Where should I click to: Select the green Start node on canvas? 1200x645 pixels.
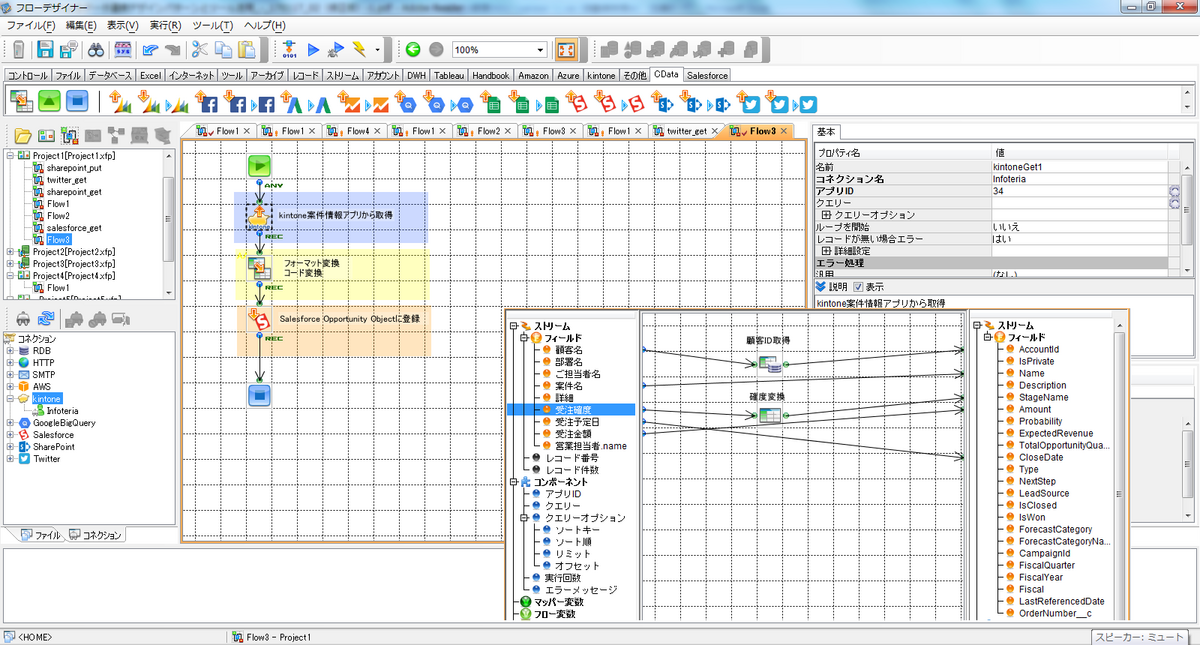[260, 167]
